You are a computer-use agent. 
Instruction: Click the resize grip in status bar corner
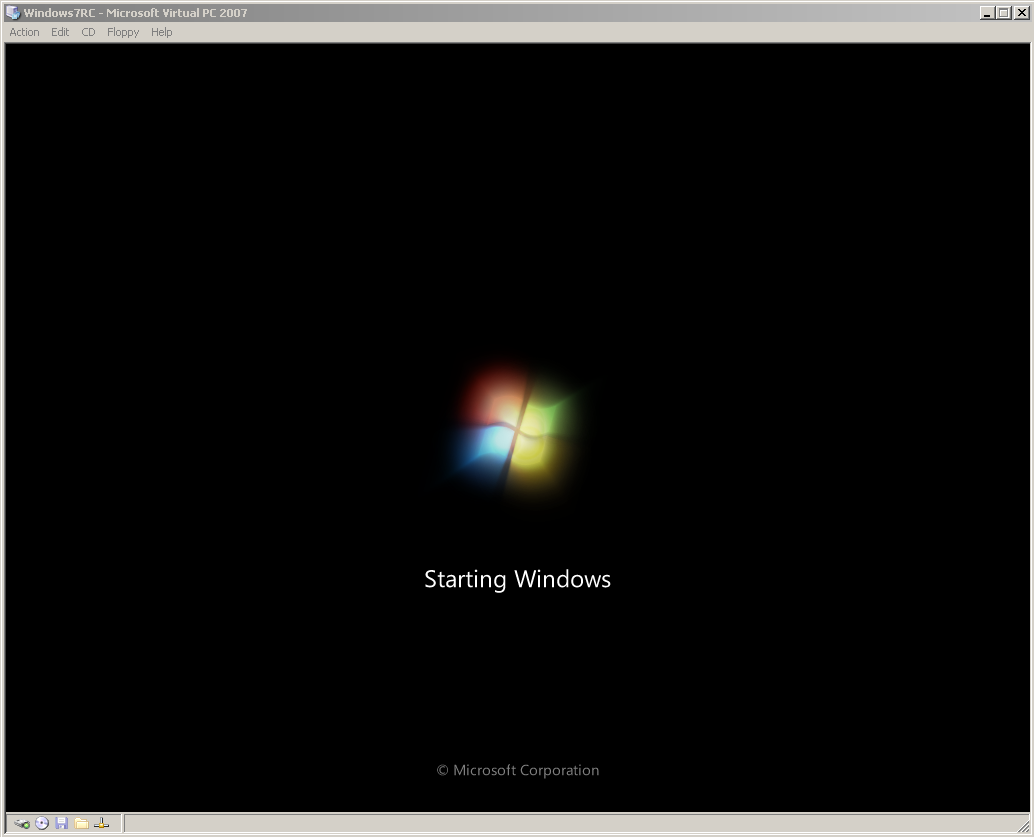tap(1023, 826)
